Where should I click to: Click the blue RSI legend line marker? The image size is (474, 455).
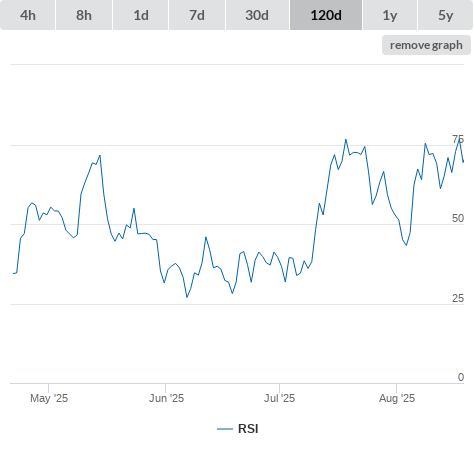click(225, 429)
